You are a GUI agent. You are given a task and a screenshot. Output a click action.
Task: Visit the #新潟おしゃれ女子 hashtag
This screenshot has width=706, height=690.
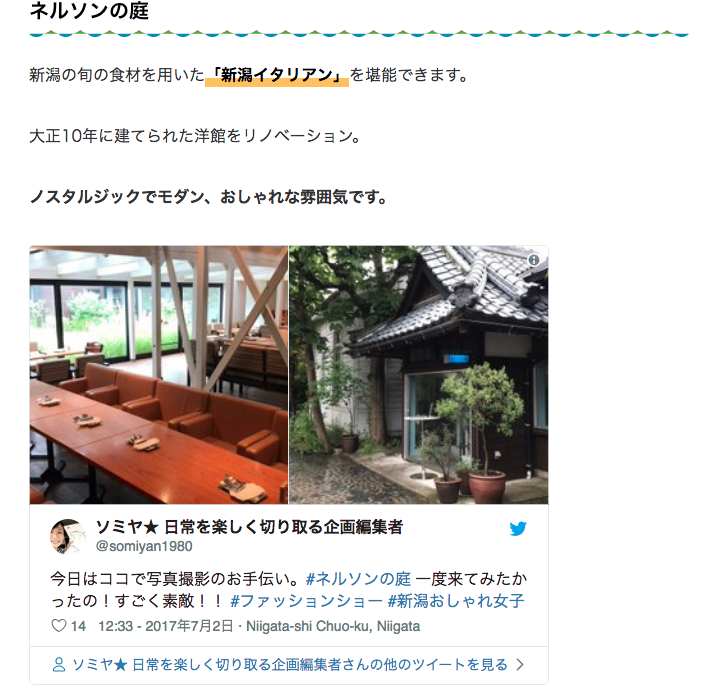pyautogui.click(x=456, y=601)
